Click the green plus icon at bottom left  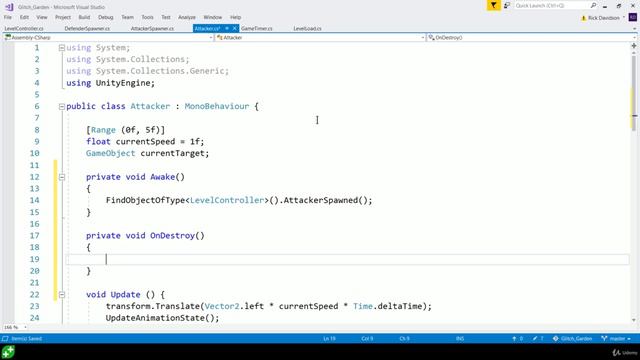click(x=8, y=352)
